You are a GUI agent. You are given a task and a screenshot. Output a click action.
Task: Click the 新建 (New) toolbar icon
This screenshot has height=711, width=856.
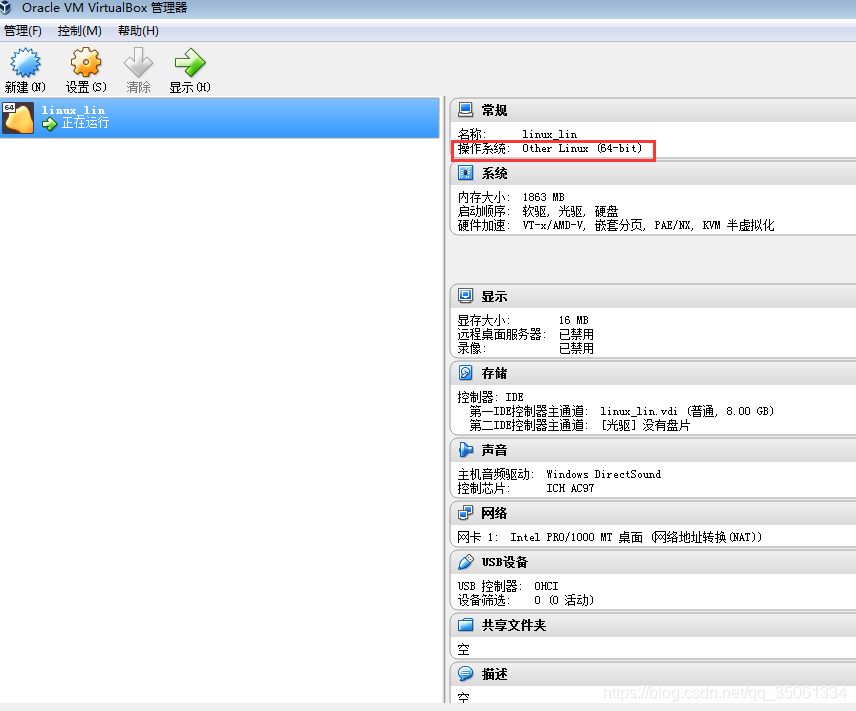(x=25, y=62)
